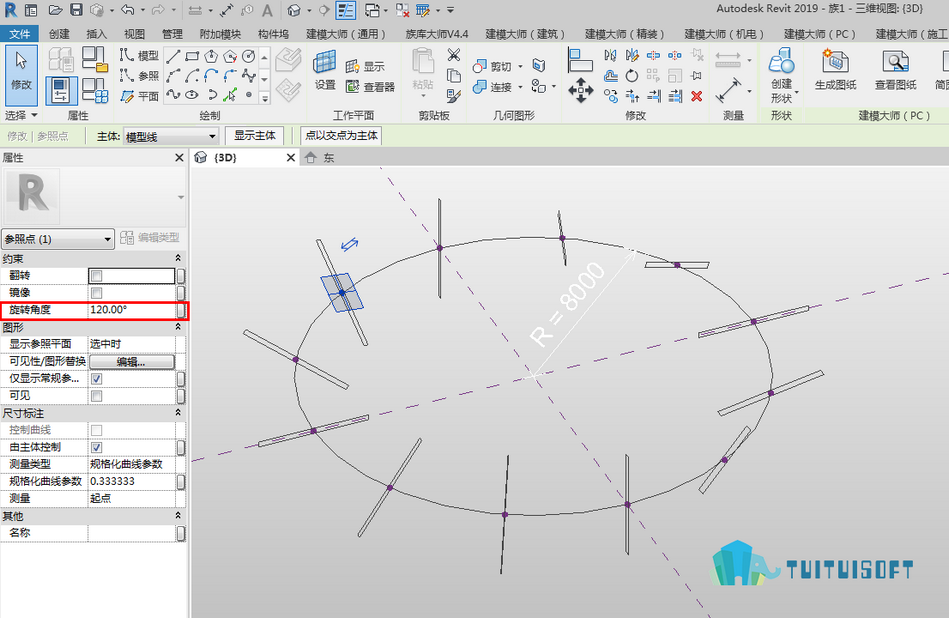Undo the last action
Viewport: 949px width, 618px height.
point(127,10)
